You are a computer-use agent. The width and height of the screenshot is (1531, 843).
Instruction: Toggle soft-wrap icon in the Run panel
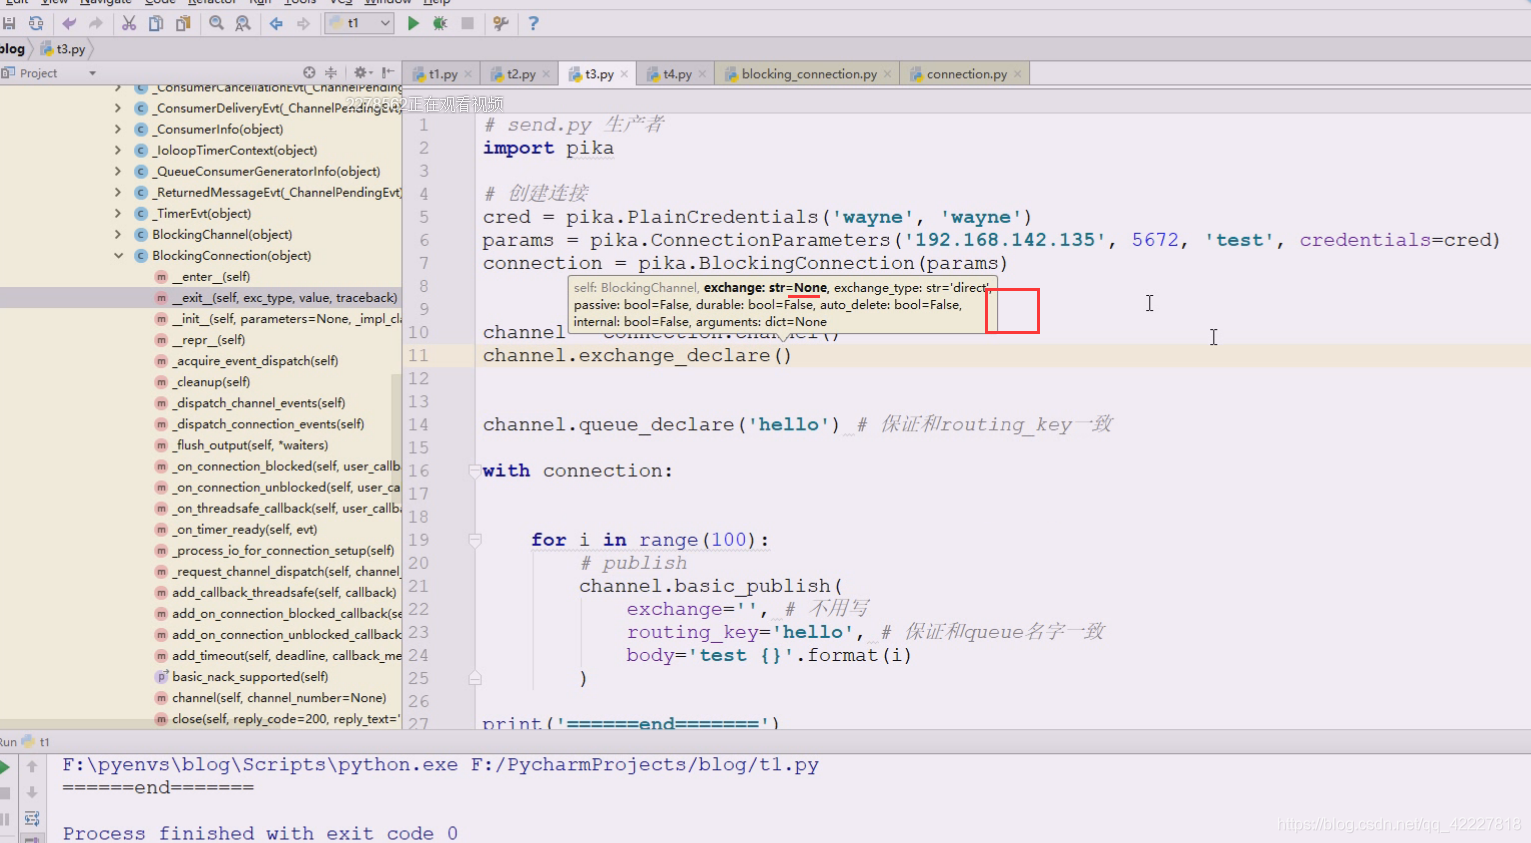32,819
